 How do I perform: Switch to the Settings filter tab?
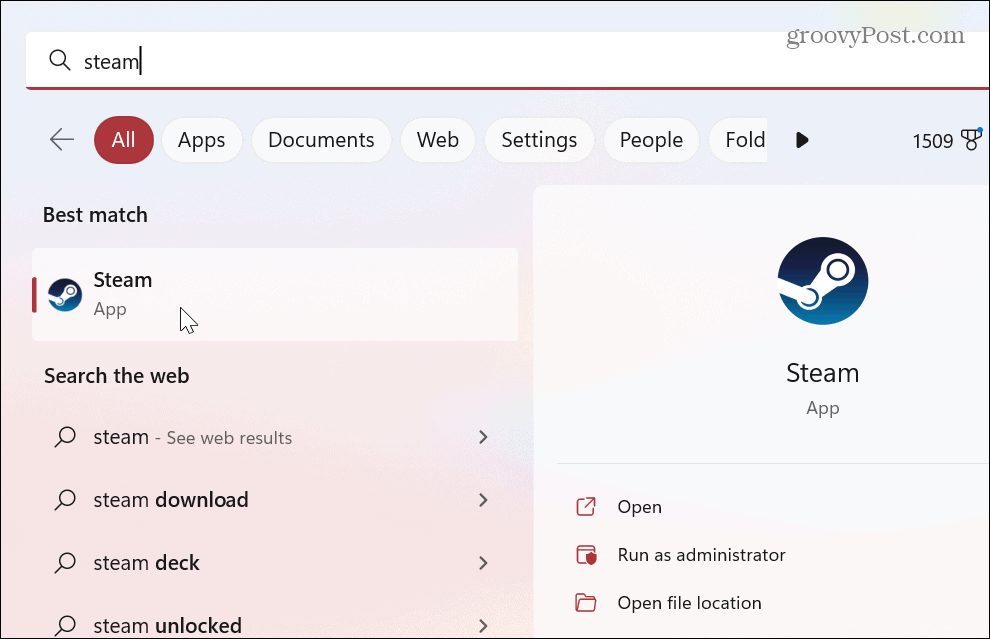539,140
